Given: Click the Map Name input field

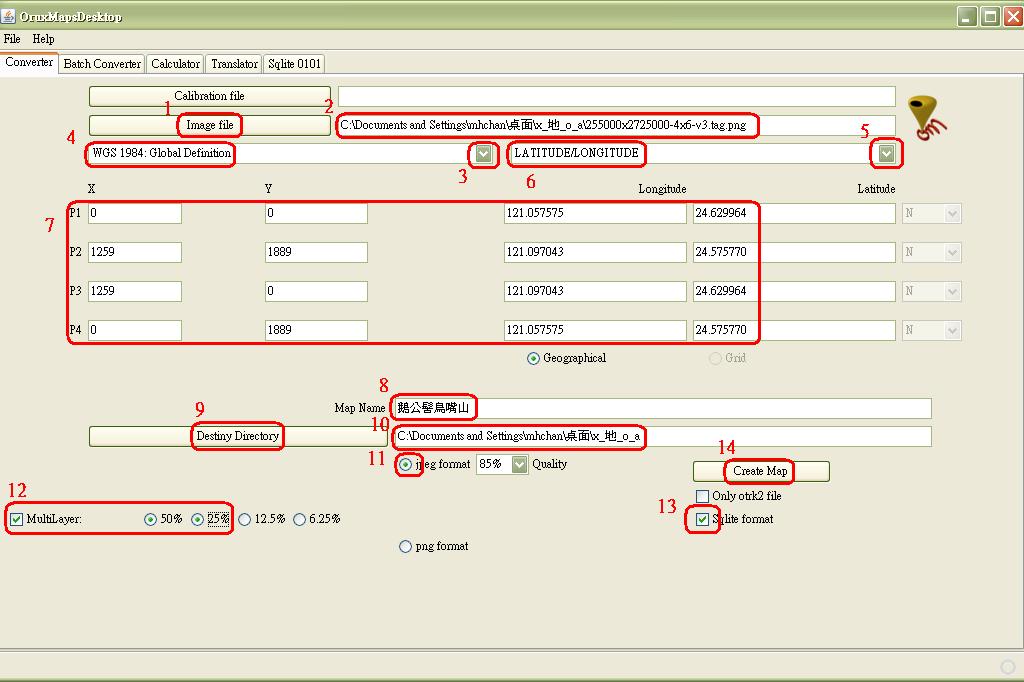Looking at the screenshot, I should click(x=663, y=408).
